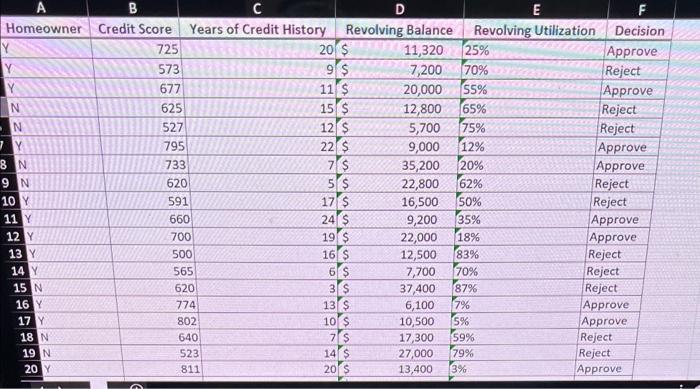The width and height of the screenshot is (700, 389).
Task: Click utilization cell 55%
Action: pos(531,90)
